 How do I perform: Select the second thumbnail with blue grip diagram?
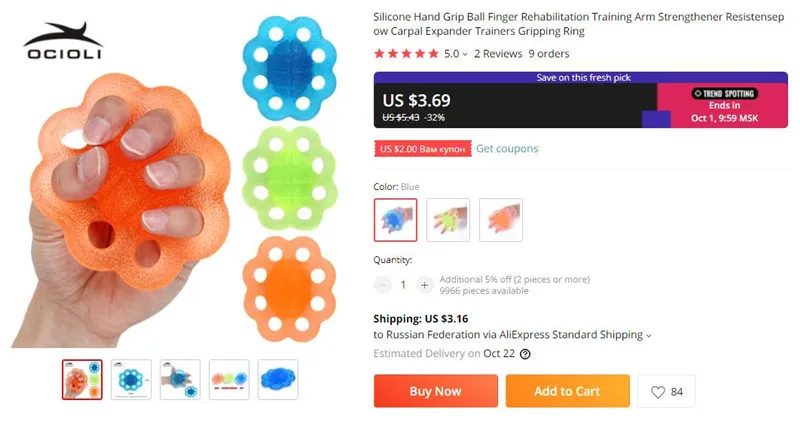click(x=131, y=380)
